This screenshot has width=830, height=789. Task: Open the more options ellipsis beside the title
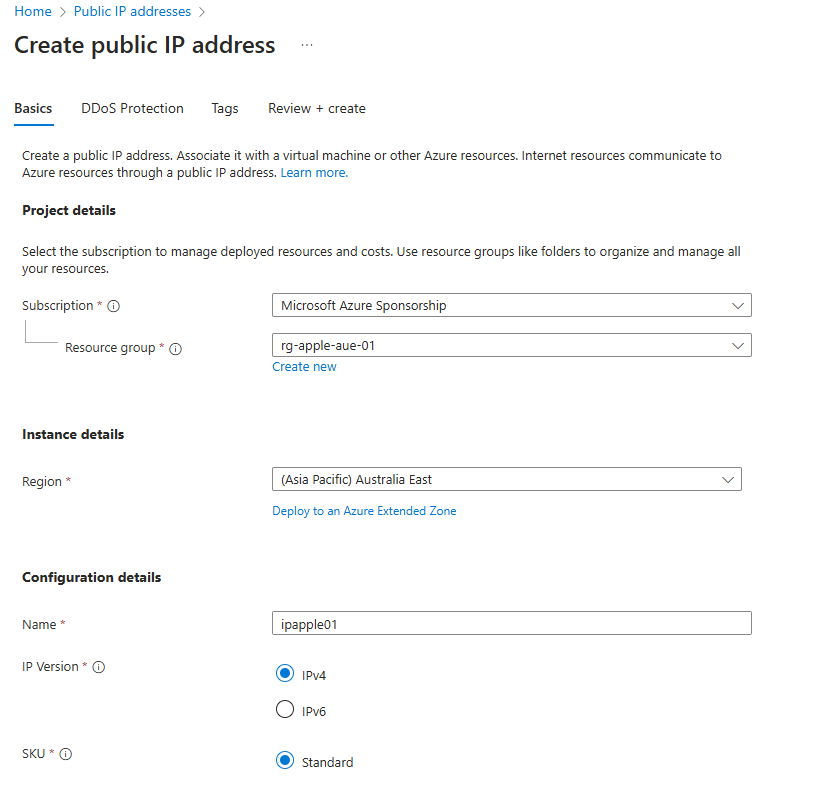point(307,45)
